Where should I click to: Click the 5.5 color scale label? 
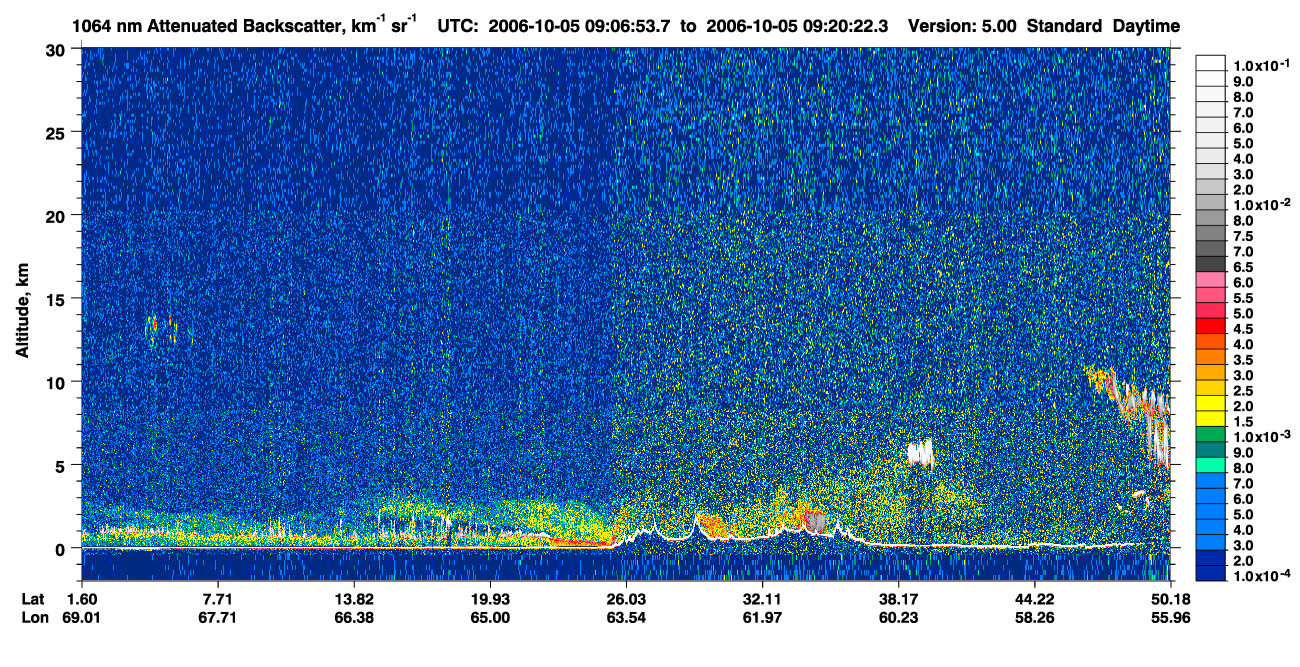(x=1243, y=298)
